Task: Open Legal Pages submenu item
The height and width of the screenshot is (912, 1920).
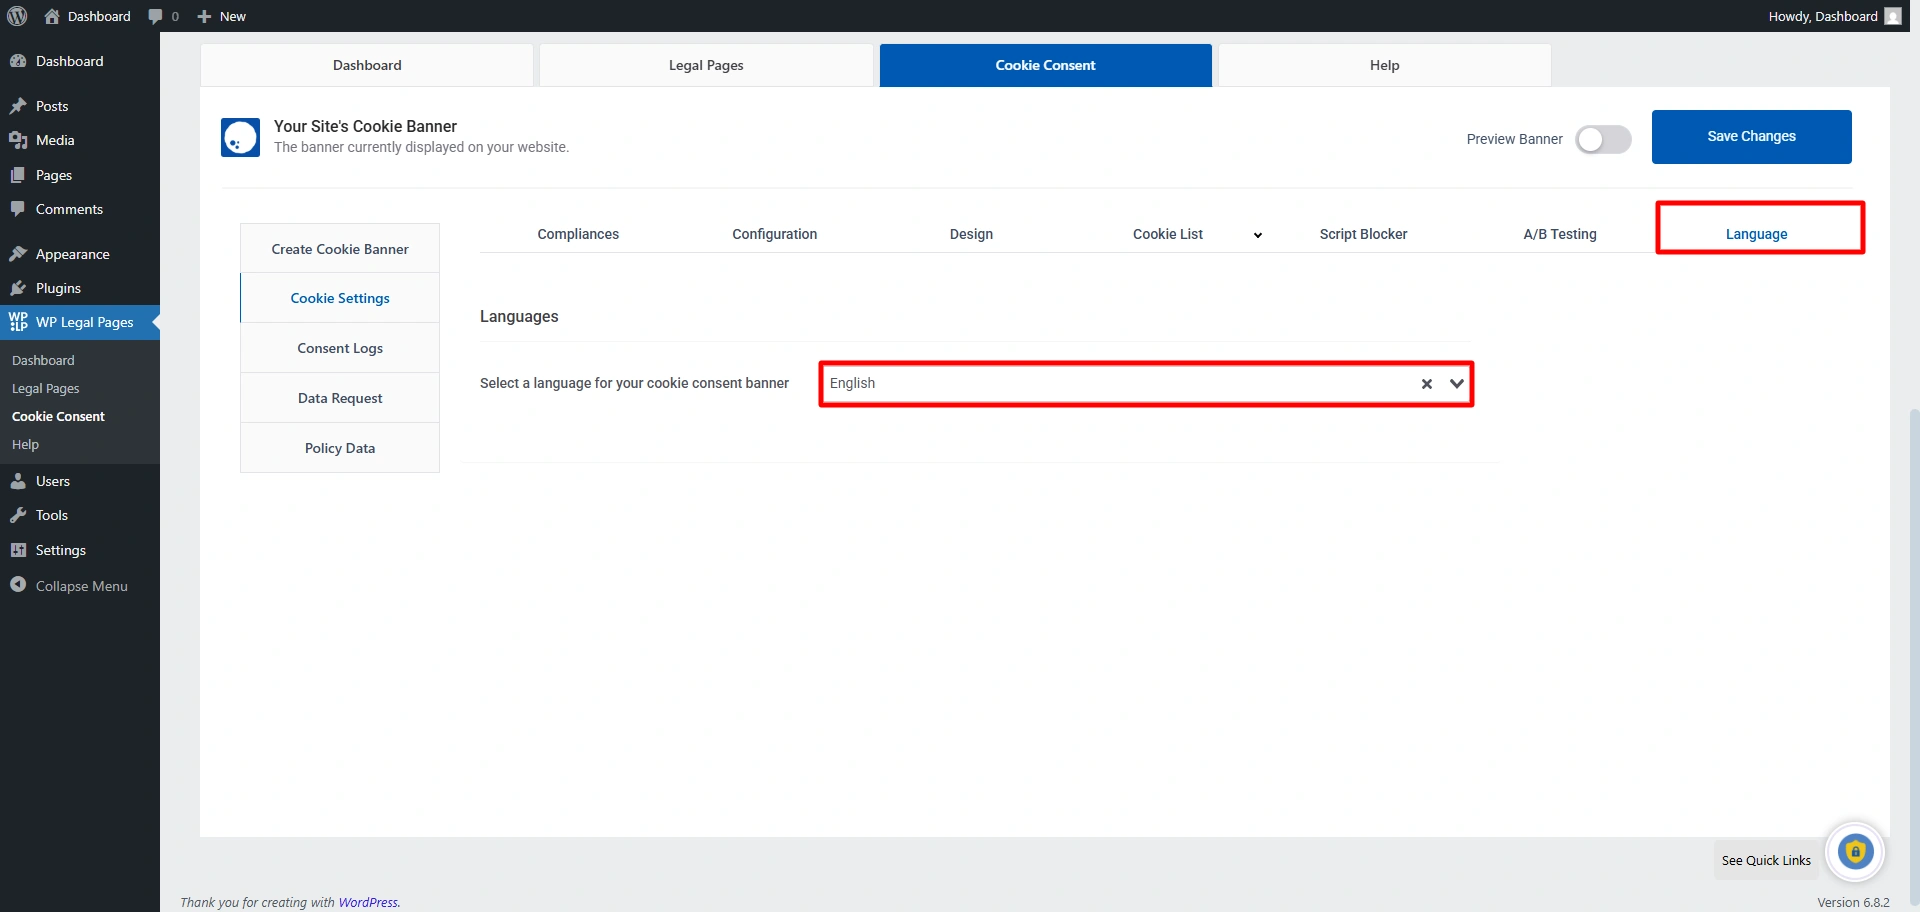Action: coord(46,388)
